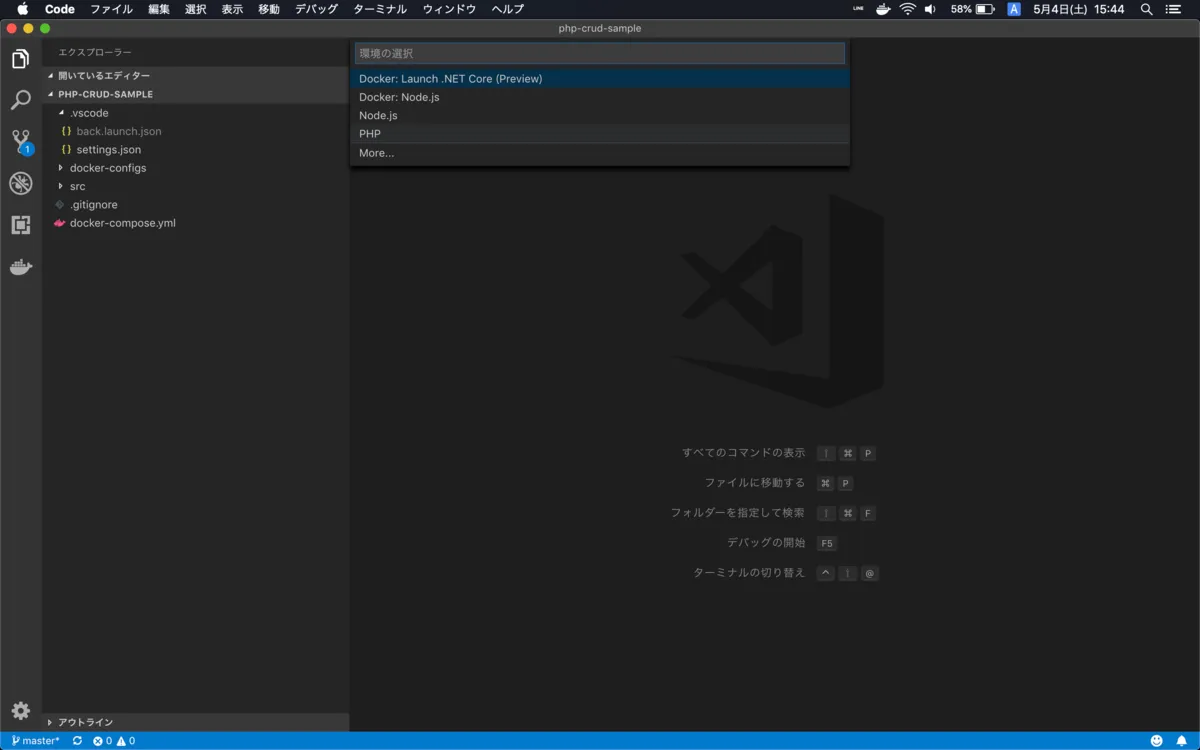
Task: Choose PHP from the environment list
Action: [x=600, y=134]
